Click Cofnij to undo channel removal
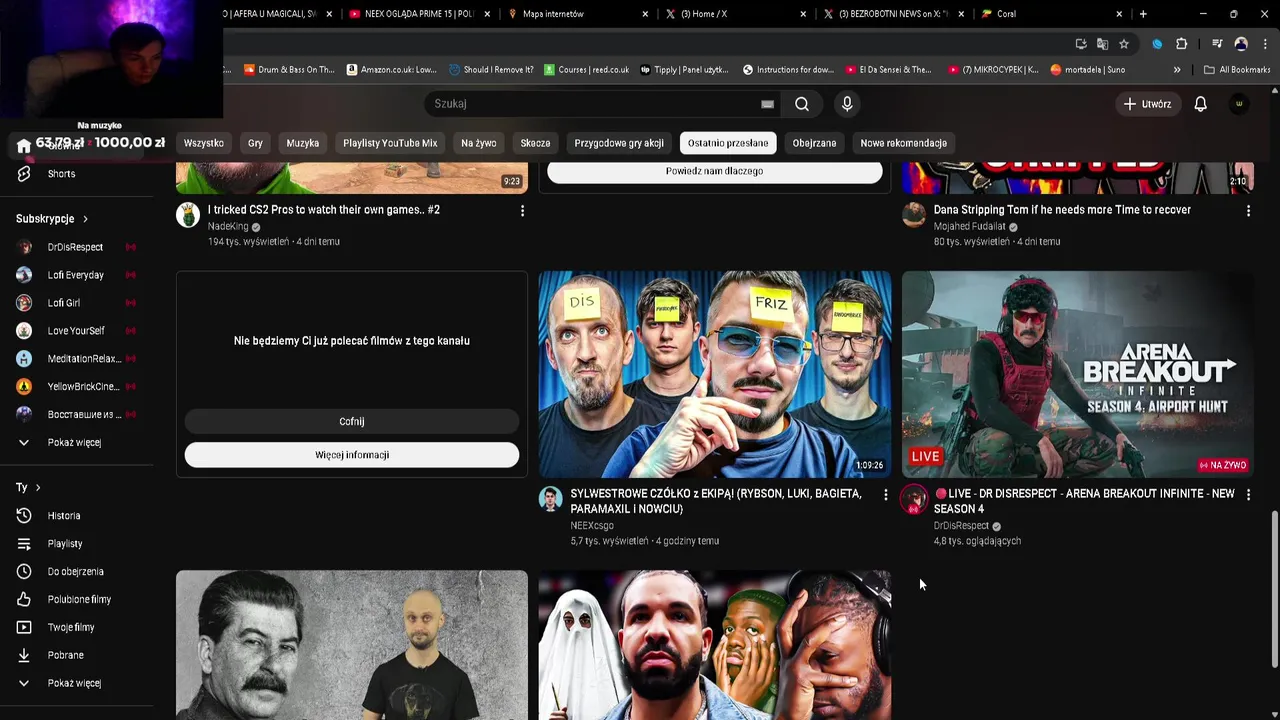 (352, 422)
